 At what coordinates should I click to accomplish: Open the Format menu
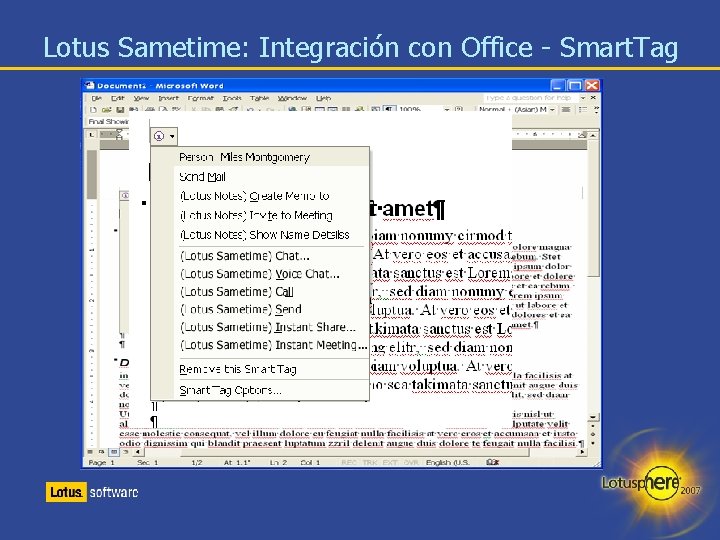tap(200, 98)
